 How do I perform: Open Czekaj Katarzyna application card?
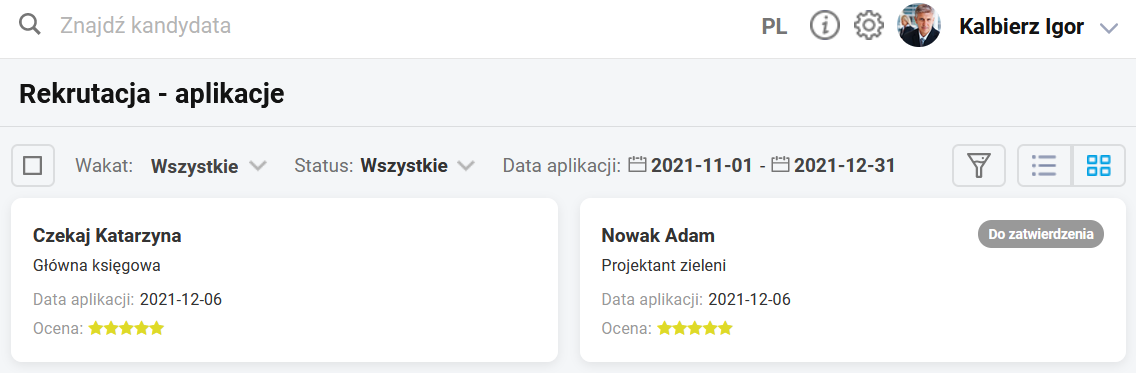pos(285,280)
